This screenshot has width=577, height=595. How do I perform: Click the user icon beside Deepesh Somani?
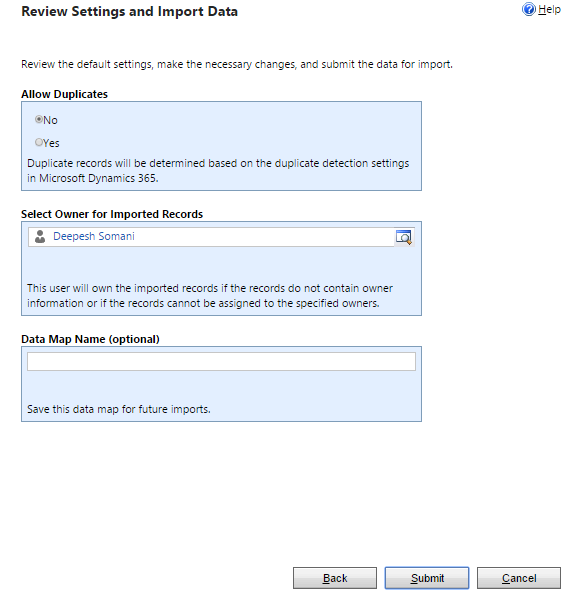click(x=40, y=236)
